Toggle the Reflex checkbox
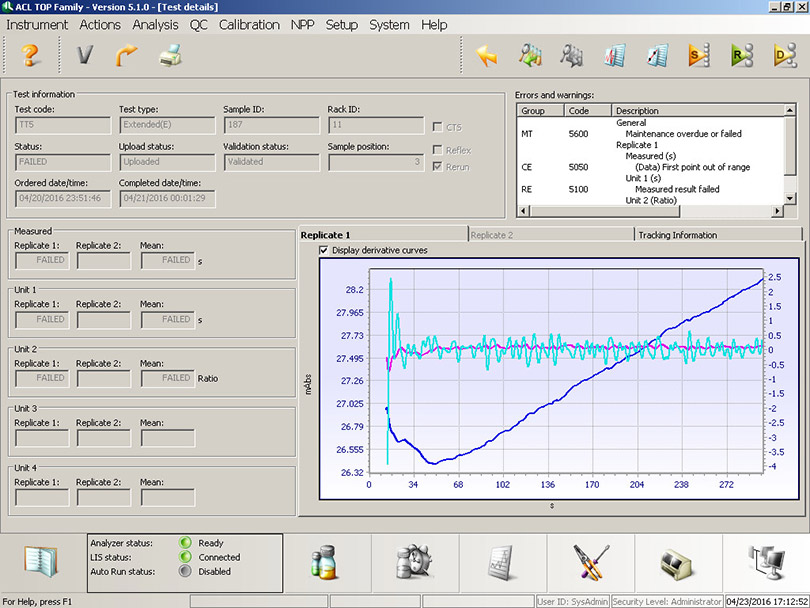This screenshot has height=608, width=810. point(438,150)
